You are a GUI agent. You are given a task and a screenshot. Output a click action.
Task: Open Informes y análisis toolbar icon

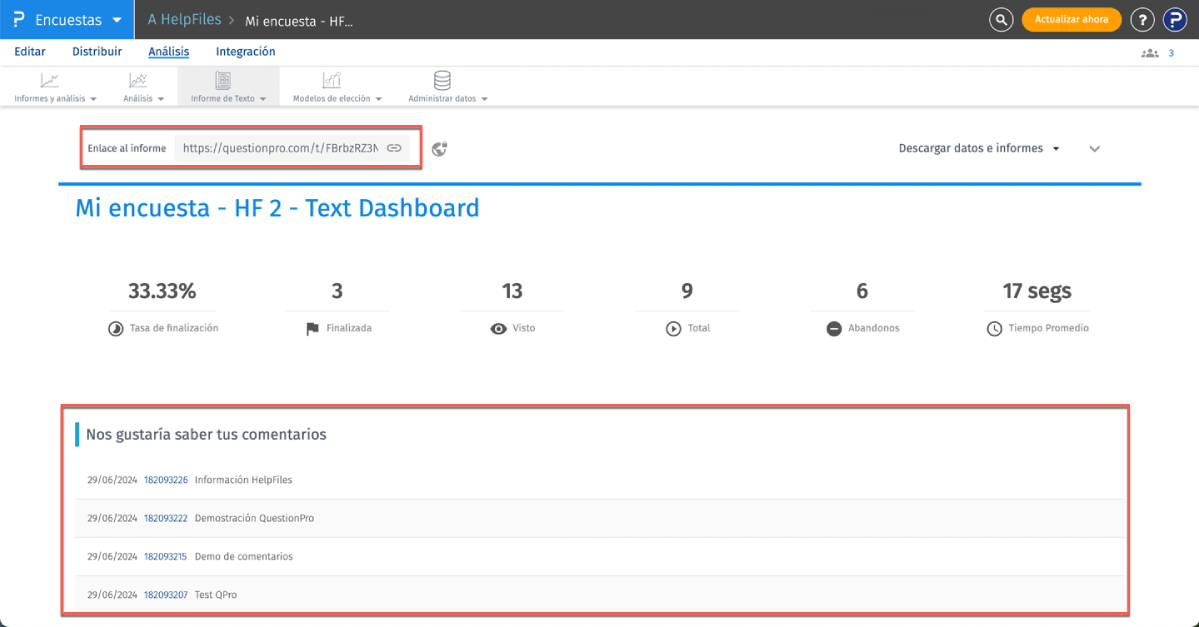(x=49, y=81)
